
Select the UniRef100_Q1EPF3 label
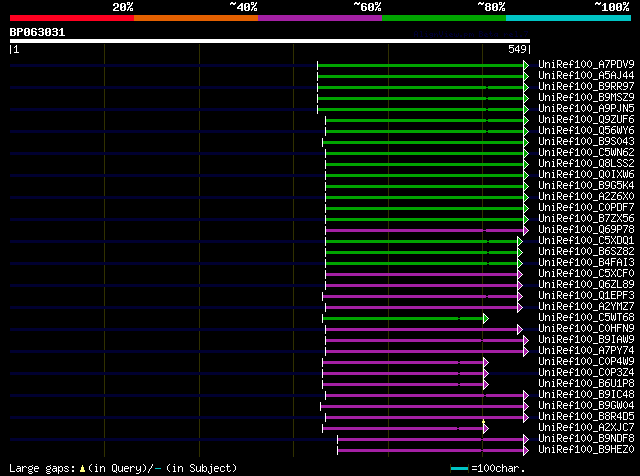point(586,296)
